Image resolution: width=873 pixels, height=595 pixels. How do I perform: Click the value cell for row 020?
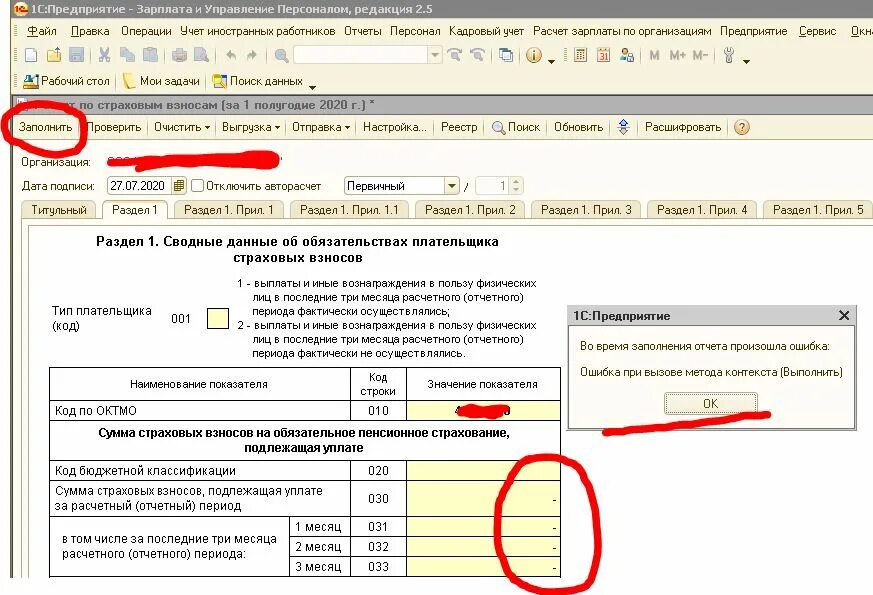tap(483, 471)
